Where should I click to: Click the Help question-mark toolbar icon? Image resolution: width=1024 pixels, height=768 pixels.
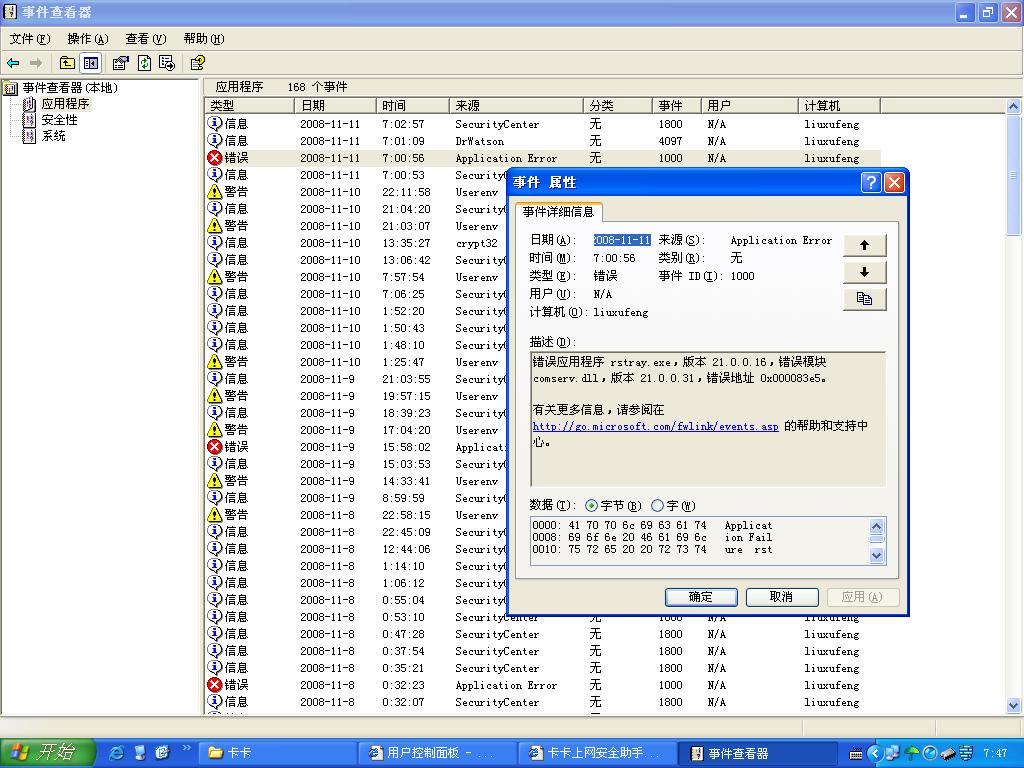pyautogui.click(x=197, y=63)
